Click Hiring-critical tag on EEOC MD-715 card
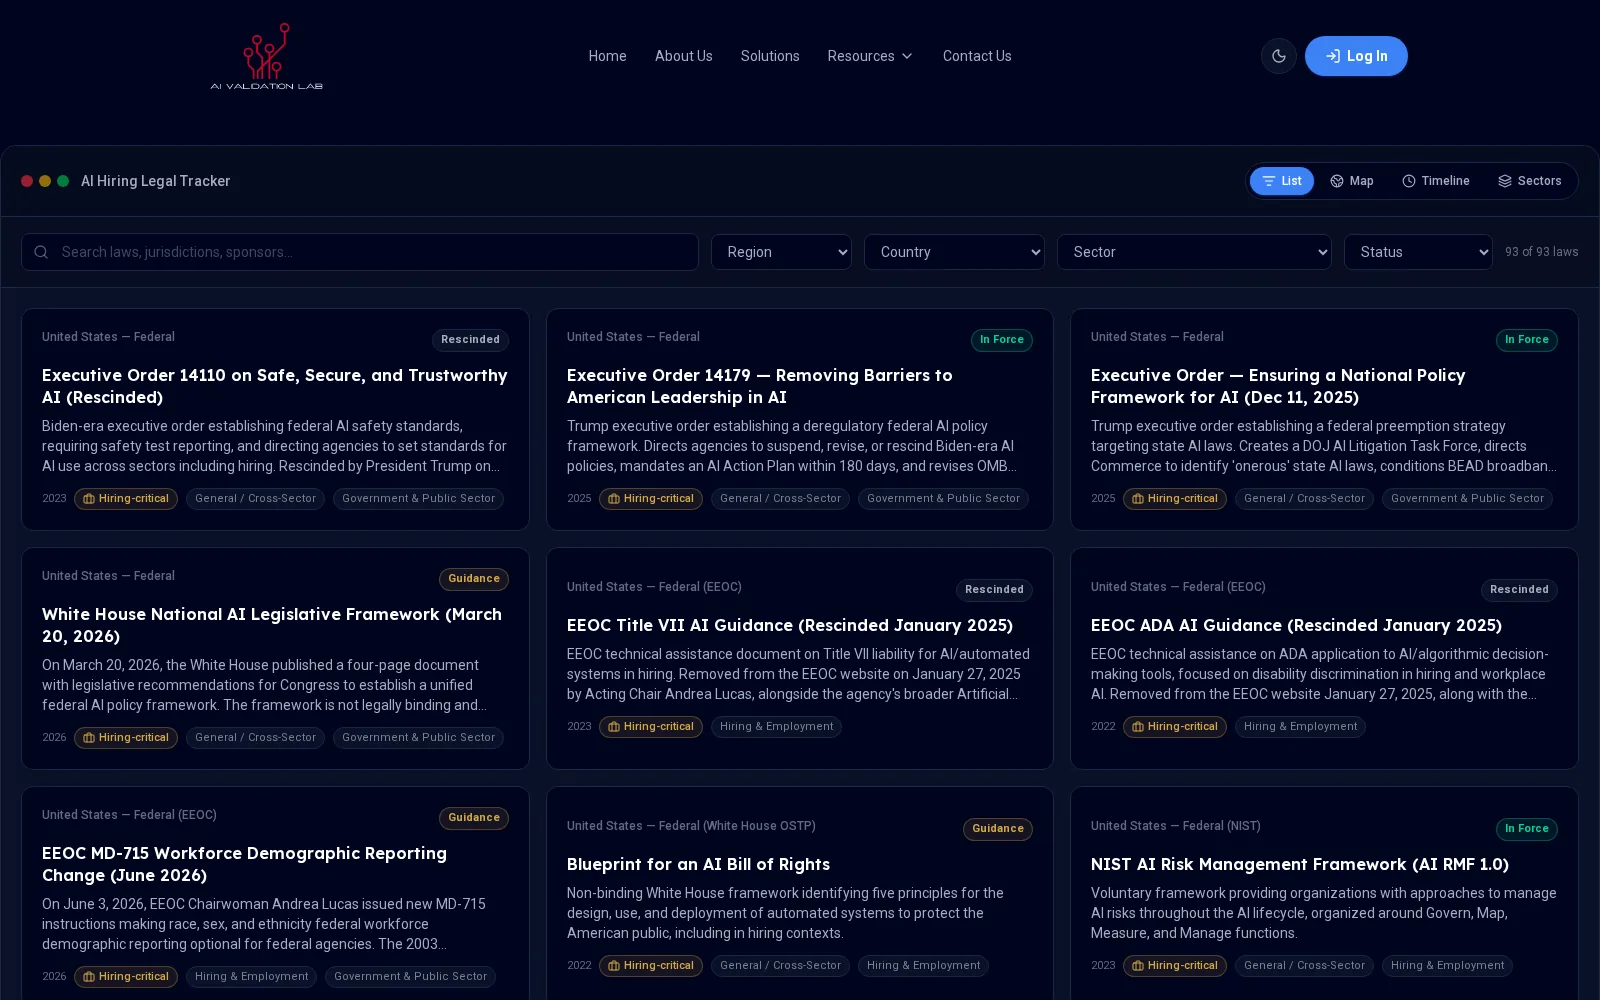 pyautogui.click(x=126, y=977)
